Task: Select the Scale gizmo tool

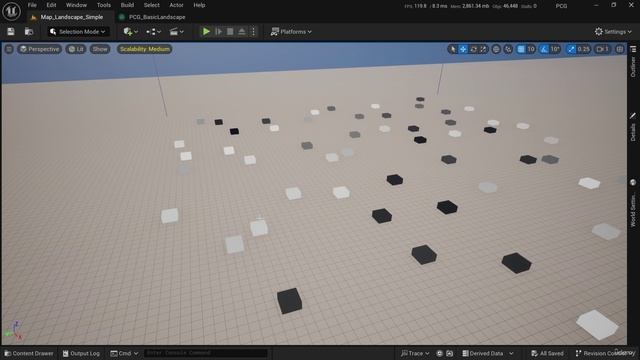Action: point(483,49)
